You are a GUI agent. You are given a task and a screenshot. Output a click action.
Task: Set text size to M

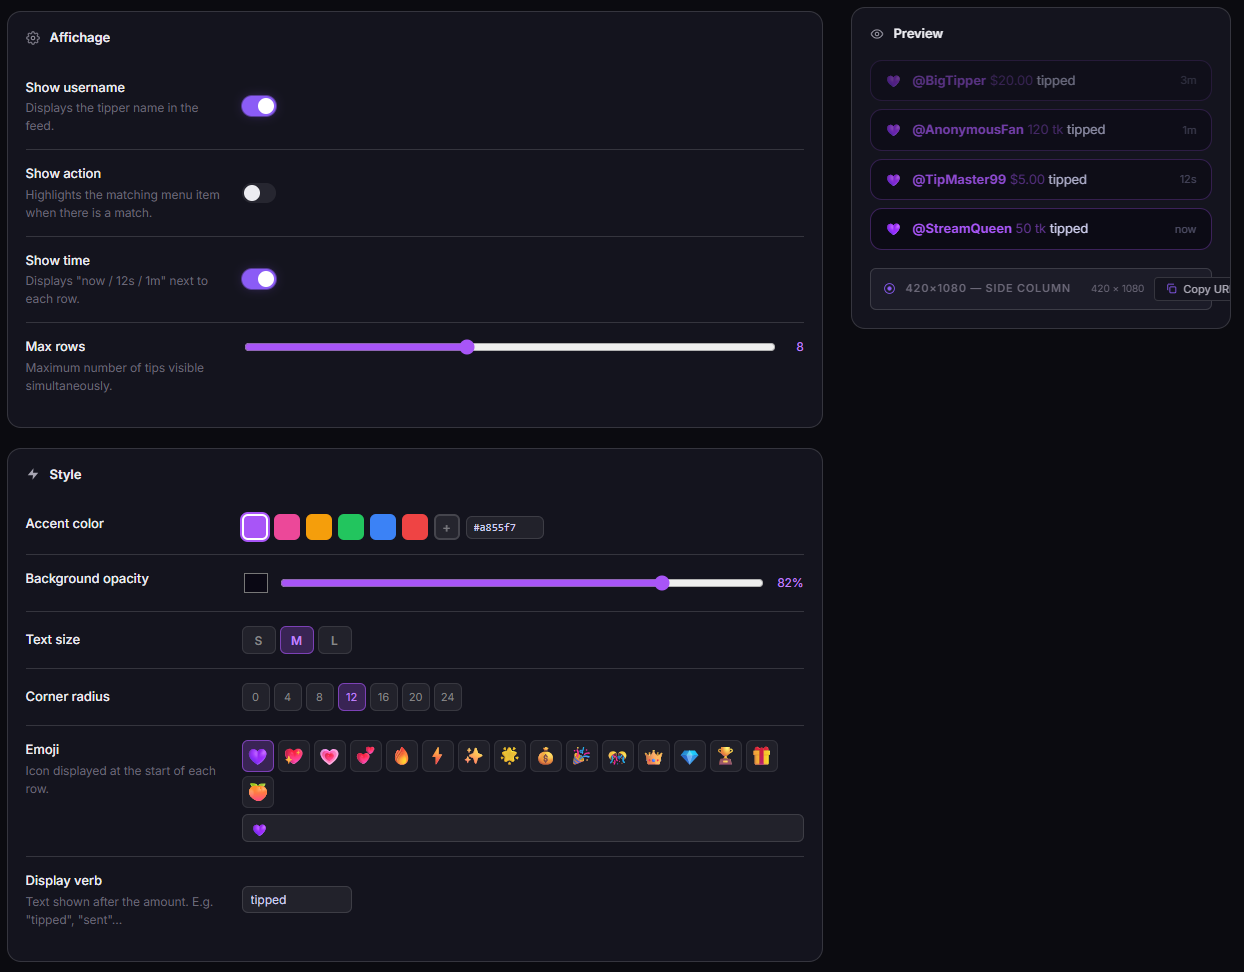(297, 640)
